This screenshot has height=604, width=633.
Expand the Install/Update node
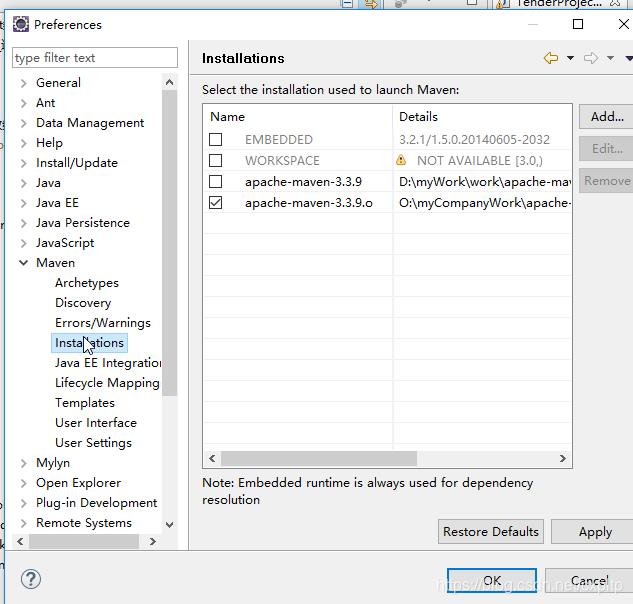(x=24, y=163)
